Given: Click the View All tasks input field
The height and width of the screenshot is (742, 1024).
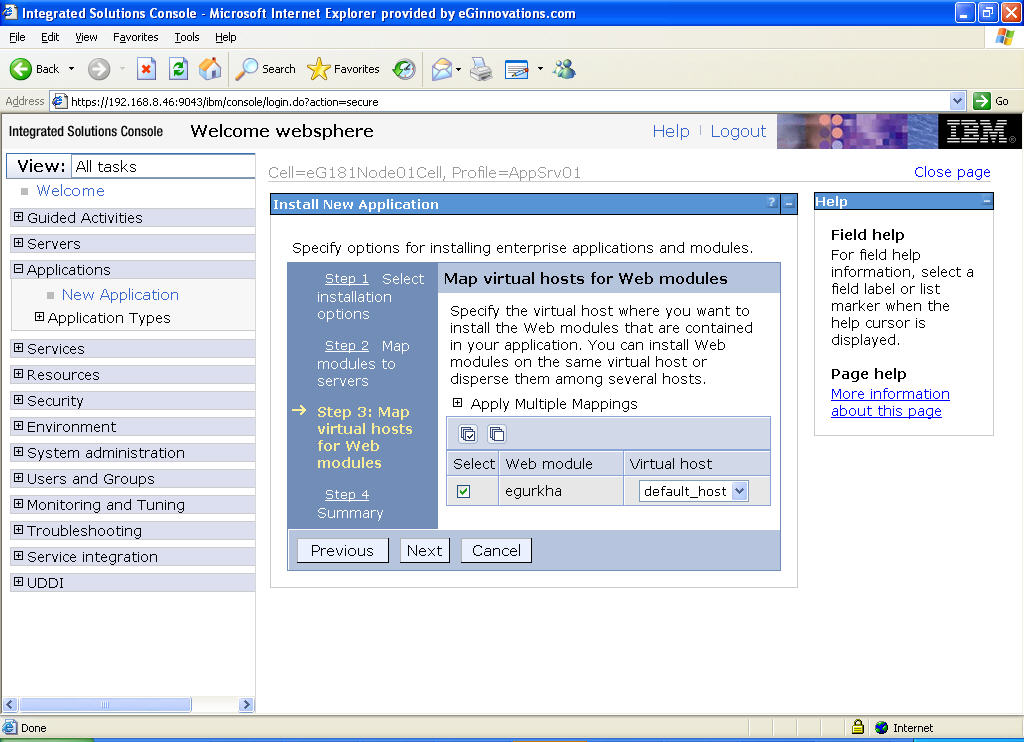Looking at the screenshot, I should [x=162, y=167].
